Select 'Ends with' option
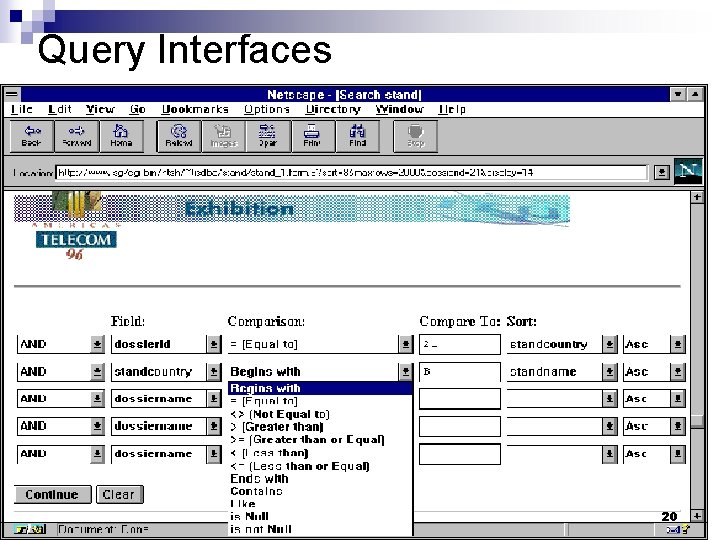Viewport: 720px width, 540px height. 320,478
